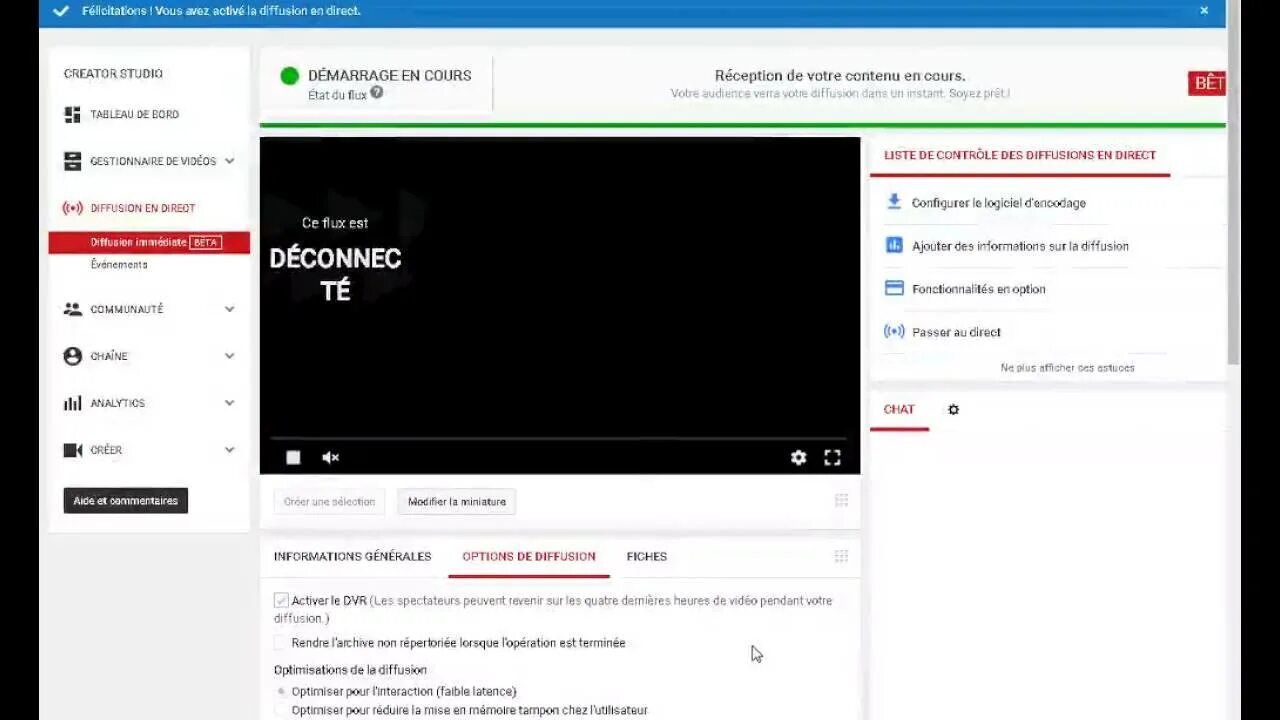This screenshot has width=1280, height=720.
Task: Click the État du flux help icon
Action: (377, 93)
